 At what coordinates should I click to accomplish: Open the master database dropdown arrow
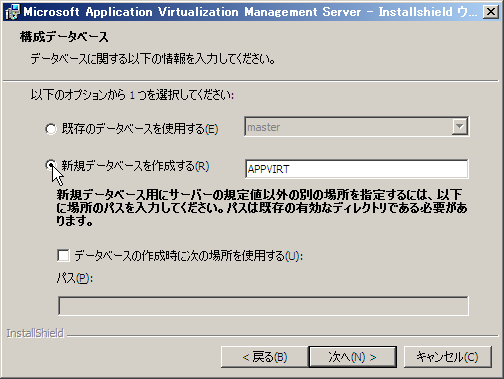(x=460, y=127)
